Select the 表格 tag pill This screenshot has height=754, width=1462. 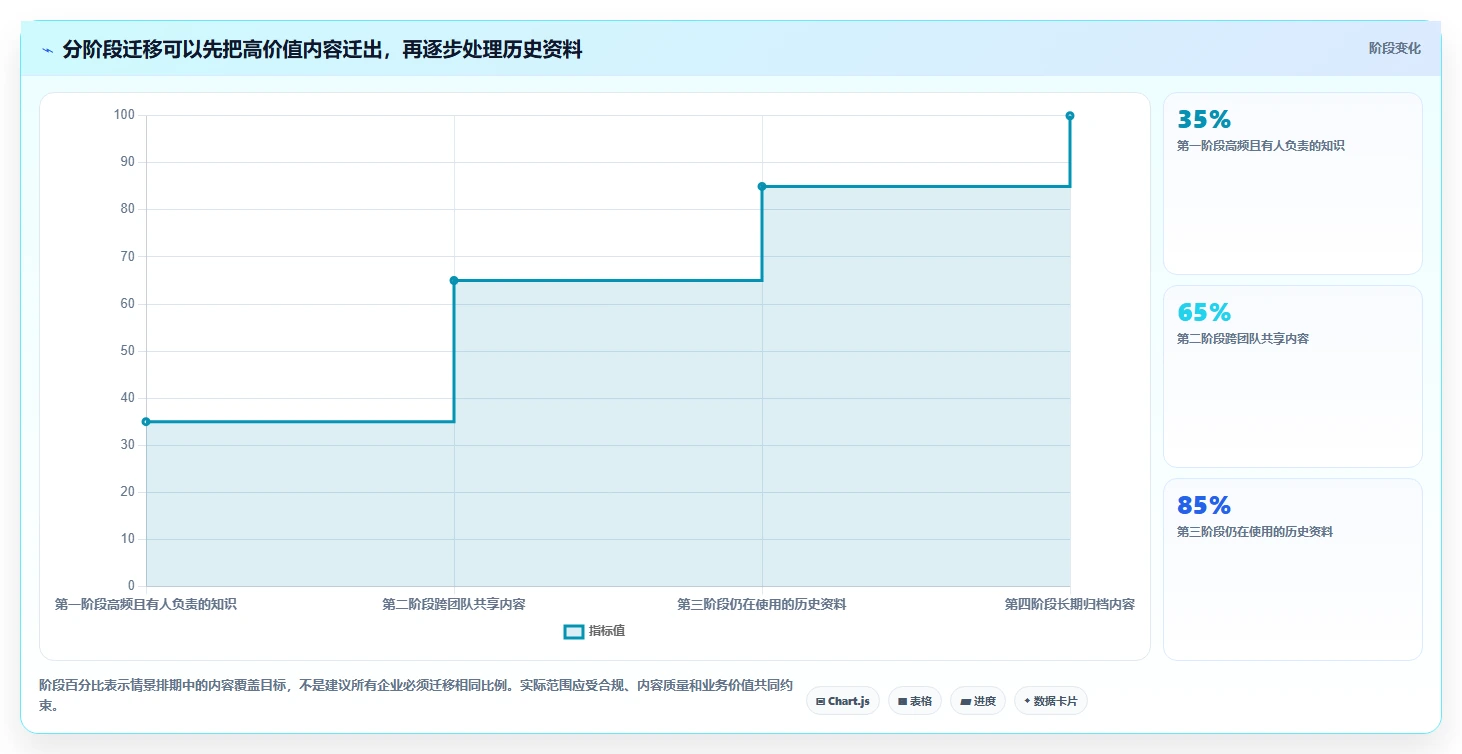(915, 701)
